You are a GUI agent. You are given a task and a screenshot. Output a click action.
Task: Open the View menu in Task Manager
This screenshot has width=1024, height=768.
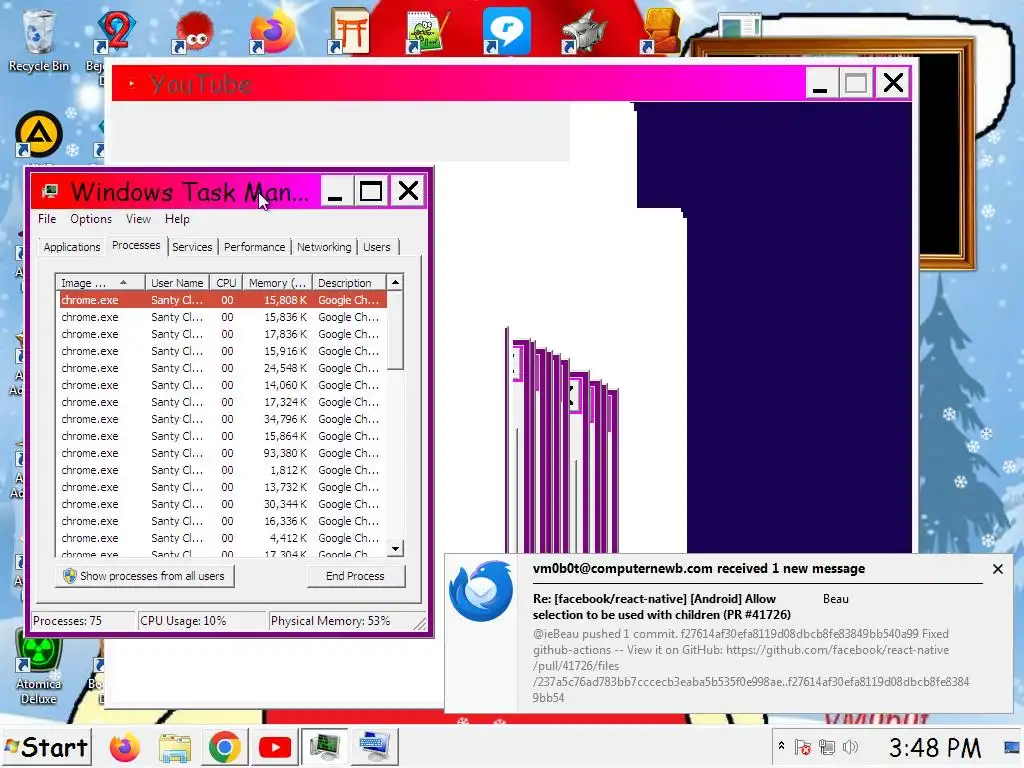(x=138, y=219)
